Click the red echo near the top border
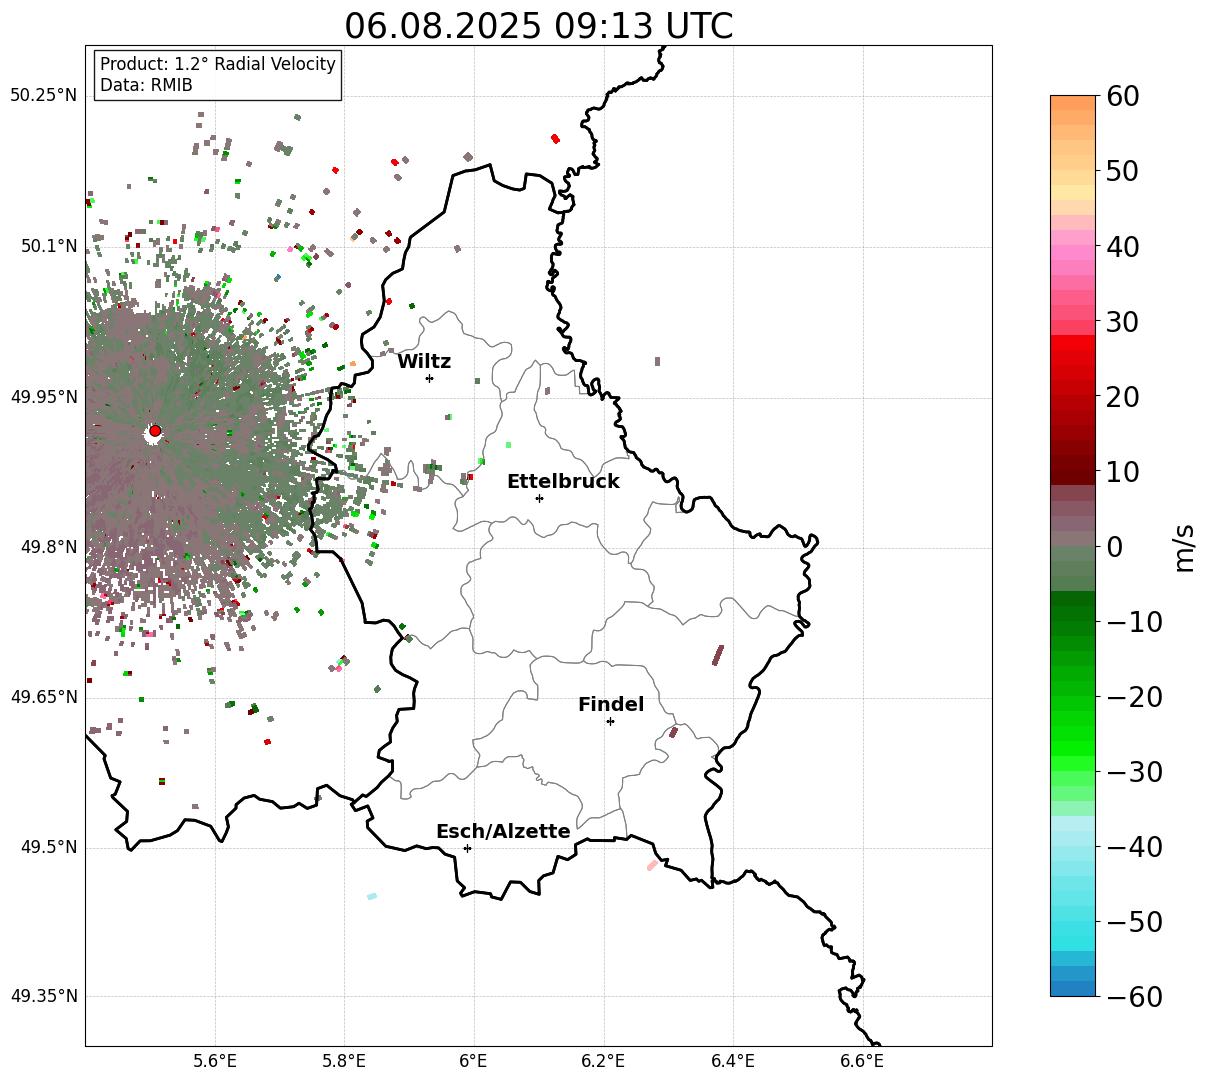Screen dimensions: 1207x1081 click(x=555, y=139)
